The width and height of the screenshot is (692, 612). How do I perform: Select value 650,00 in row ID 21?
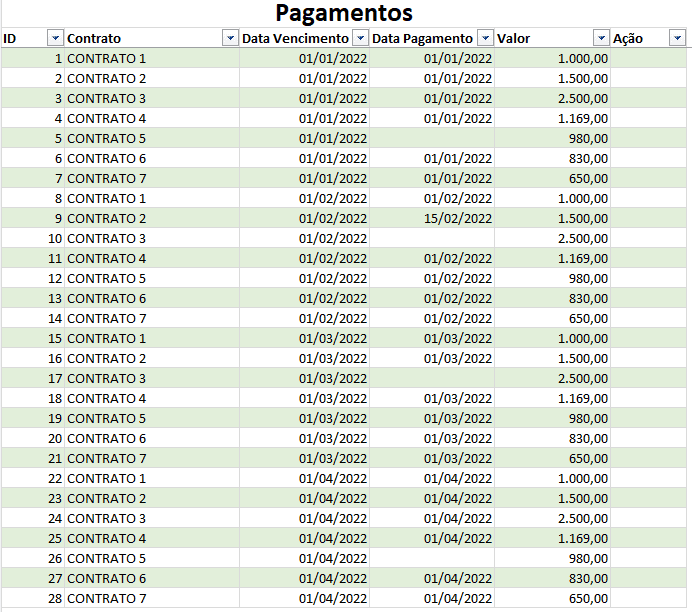[553, 458]
